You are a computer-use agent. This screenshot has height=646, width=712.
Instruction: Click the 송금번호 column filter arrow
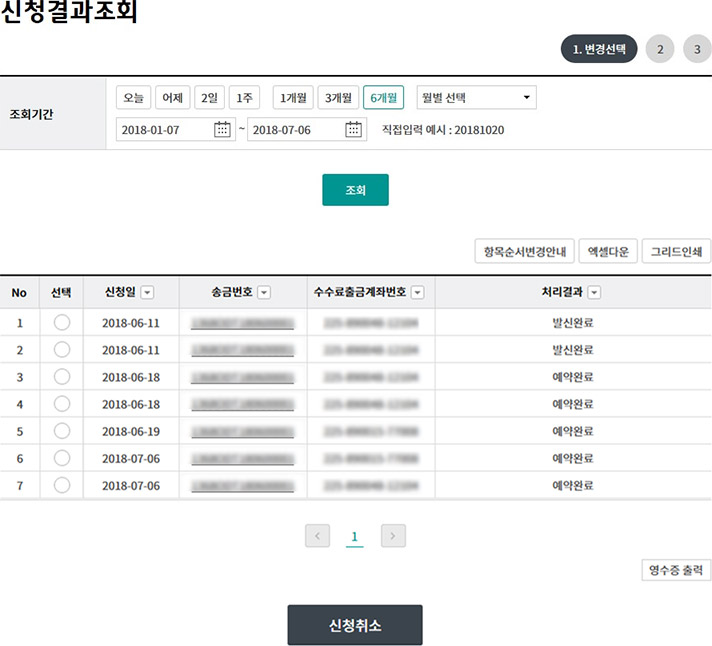pyautogui.click(x=264, y=292)
